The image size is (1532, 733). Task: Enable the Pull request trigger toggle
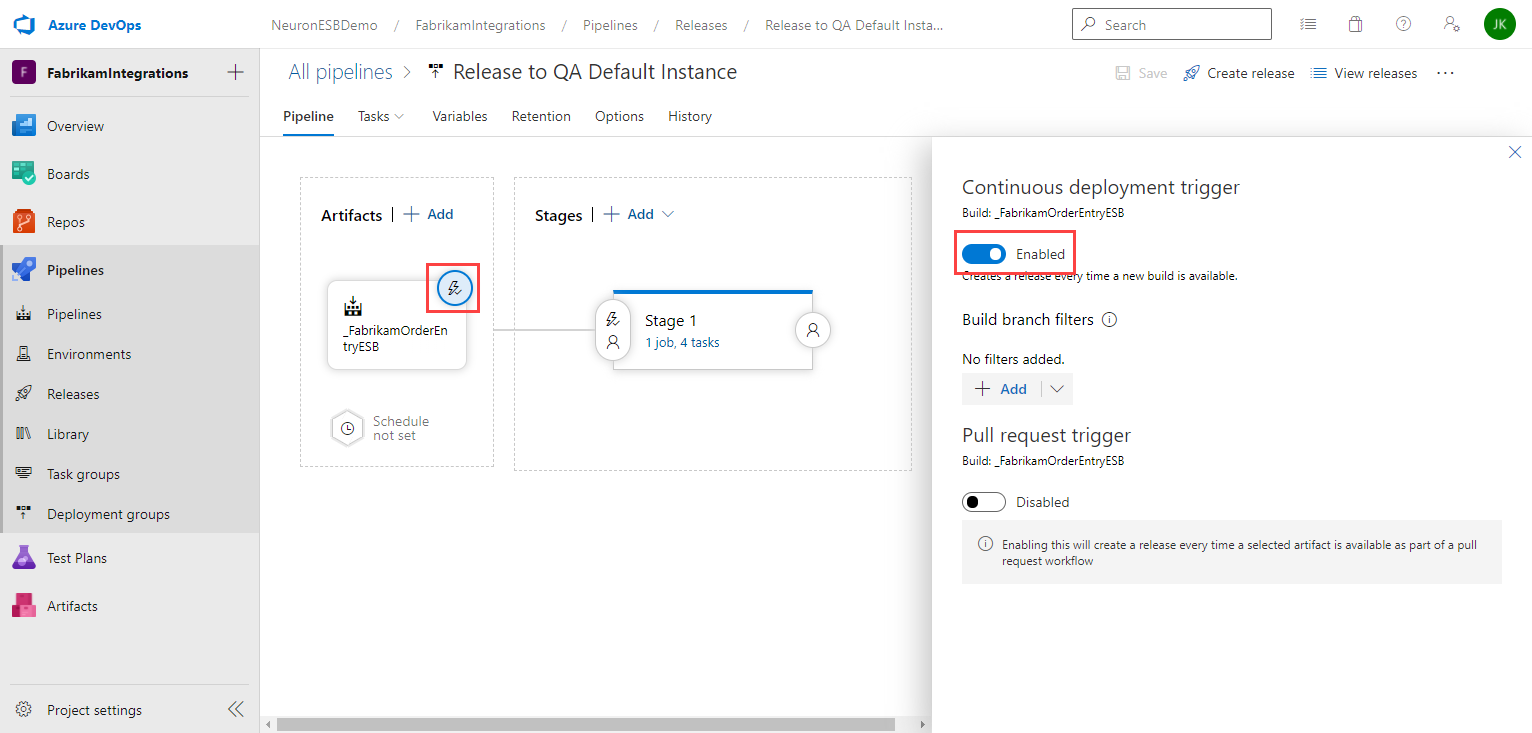point(984,502)
